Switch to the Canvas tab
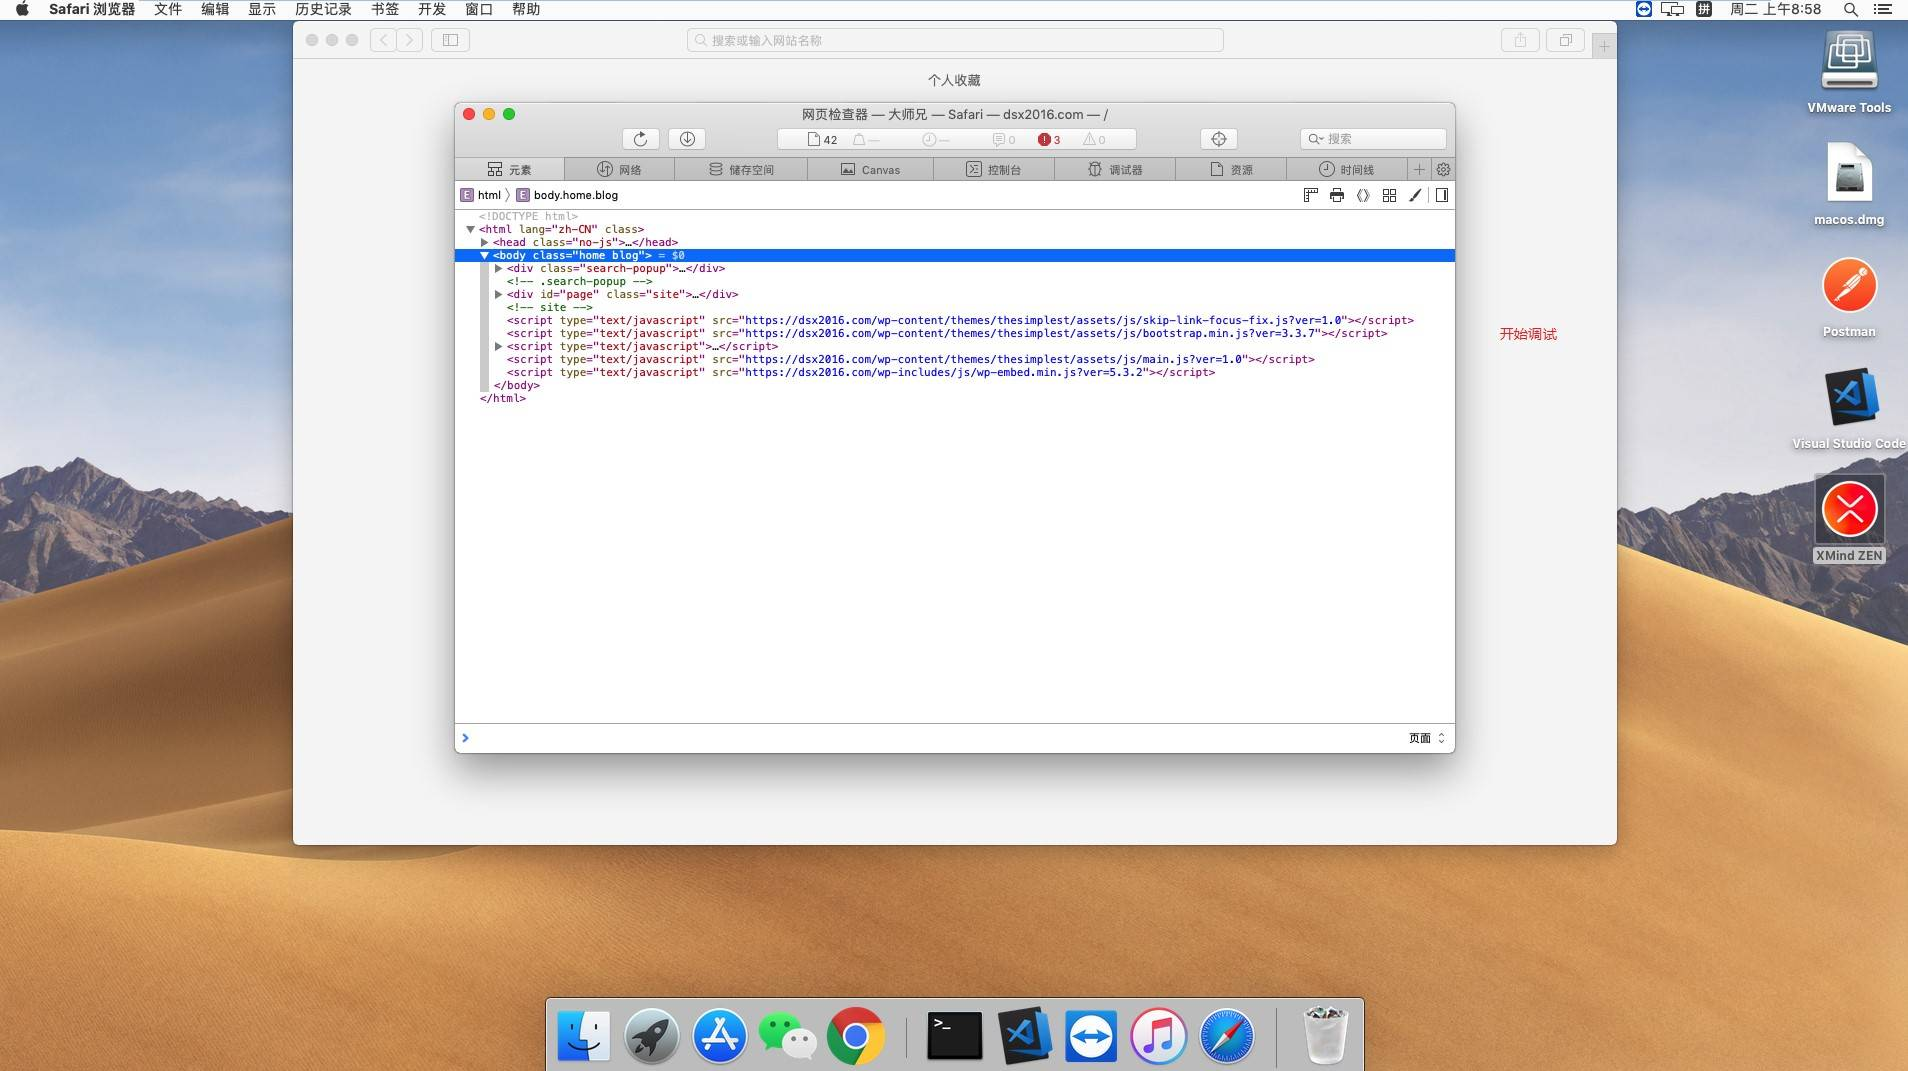 pyautogui.click(x=870, y=169)
